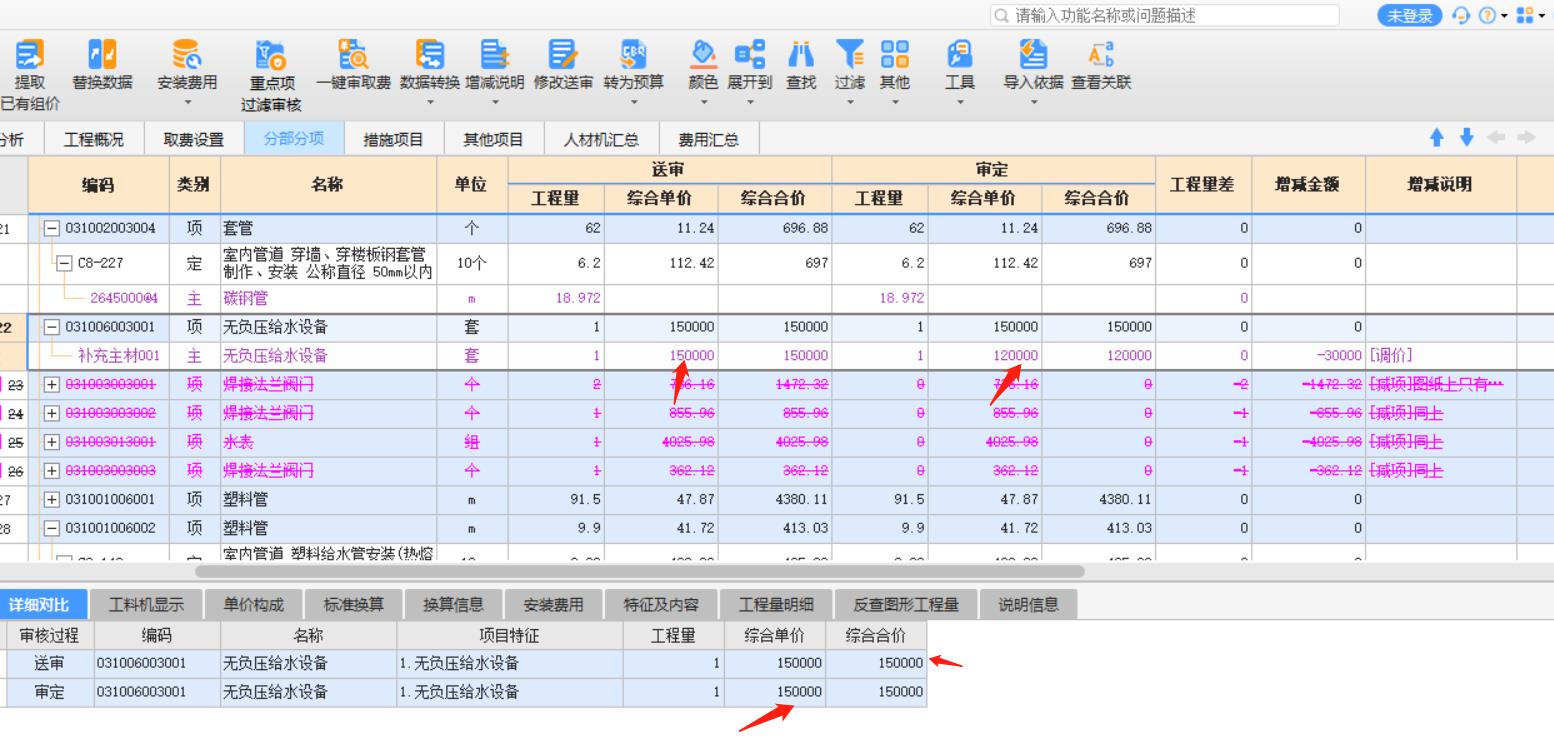Screen dimensions: 1554x751
Task: Open the 费用汇总 tab
Action: [x=708, y=140]
